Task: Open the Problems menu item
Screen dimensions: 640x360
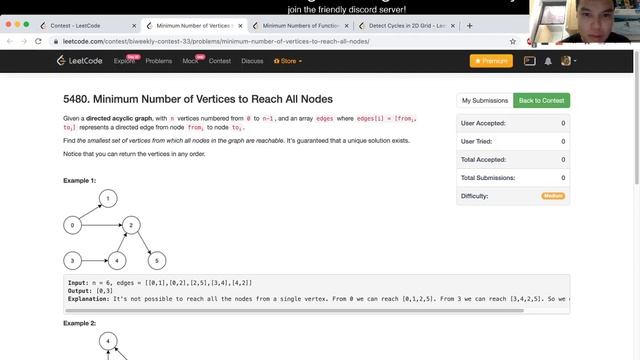Action: pos(159,61)
